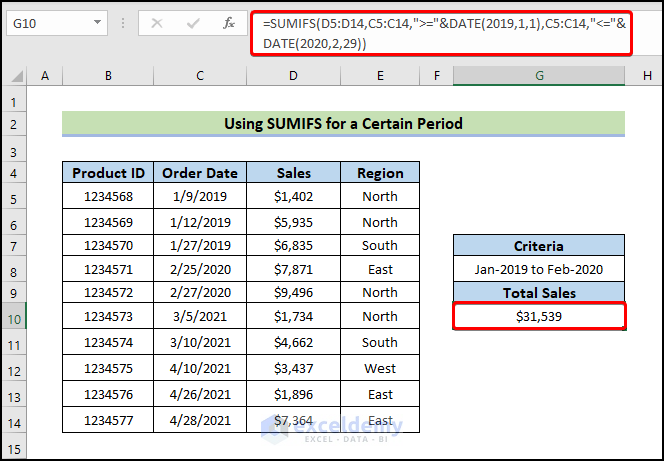Click the Jan-2019 to Feb-2020 cell

[x=539, y=269]
